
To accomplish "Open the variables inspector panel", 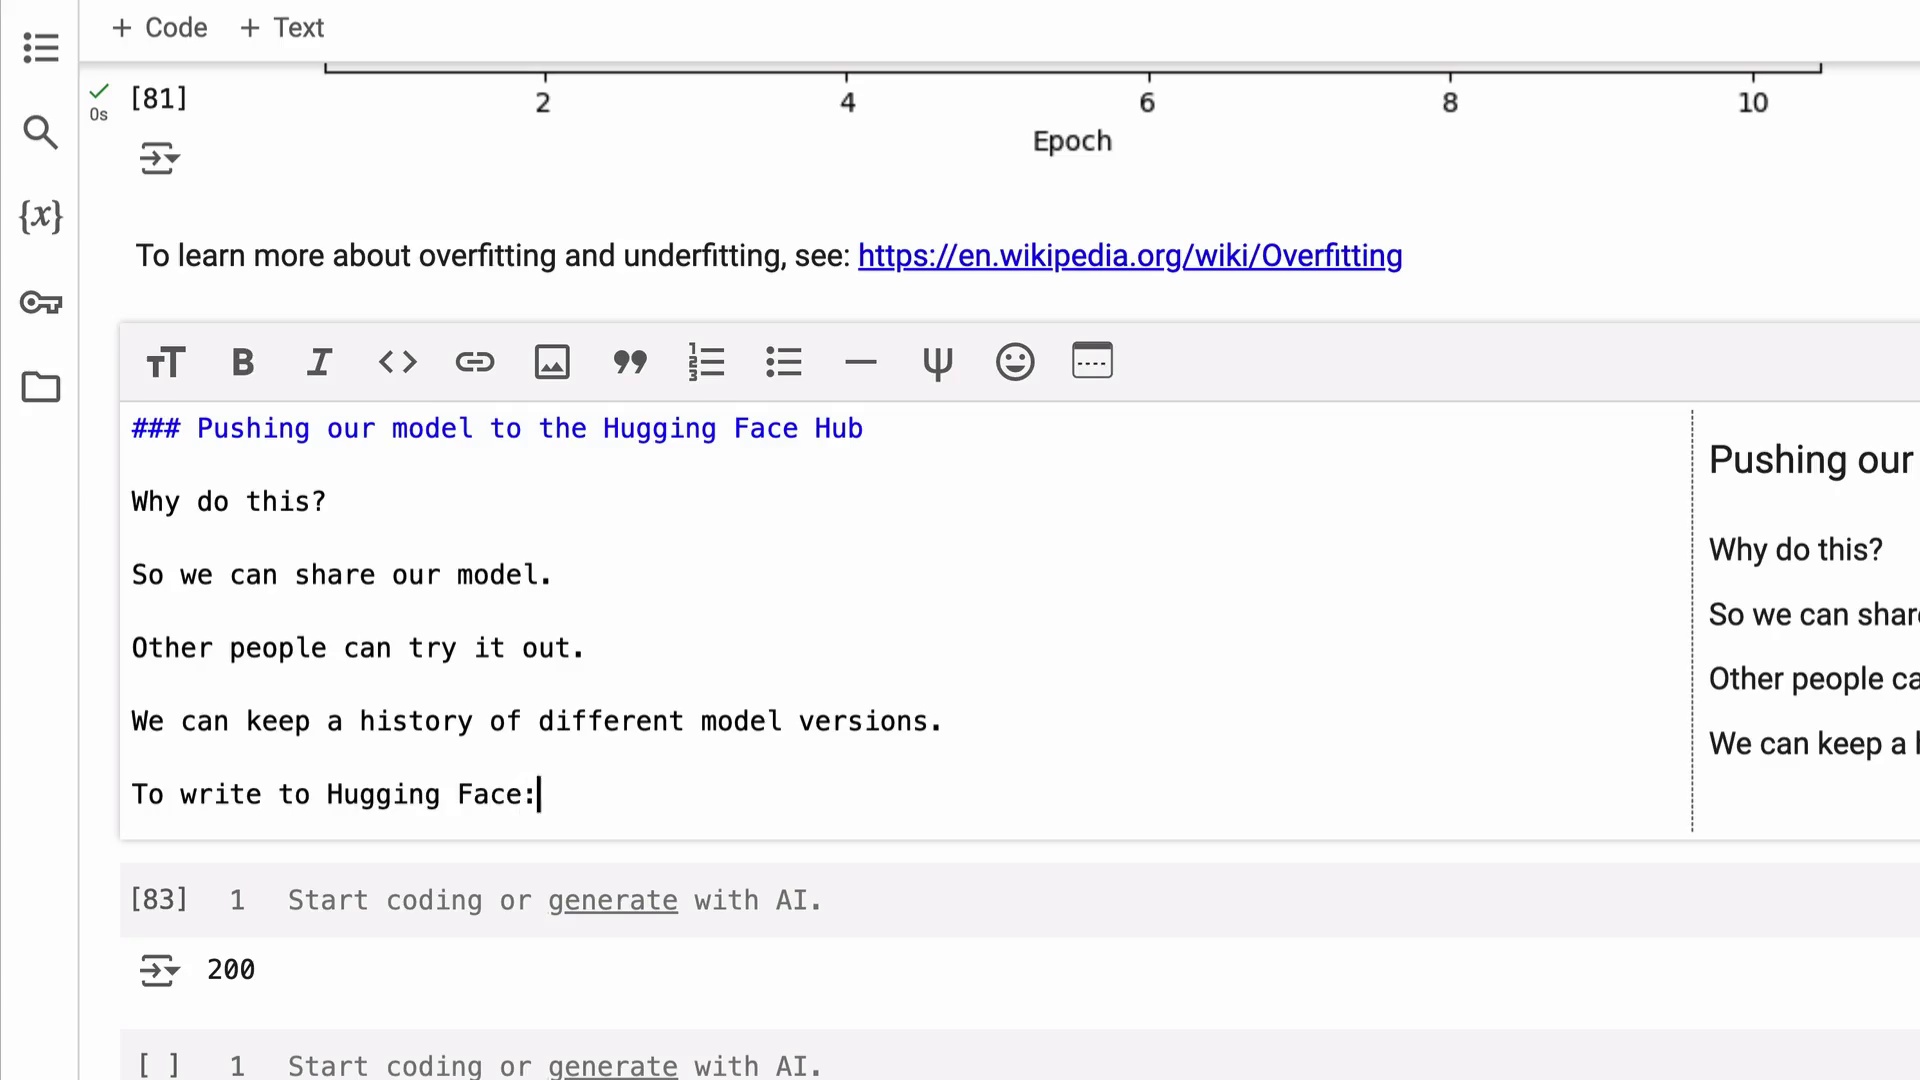I will coord(40,216).
